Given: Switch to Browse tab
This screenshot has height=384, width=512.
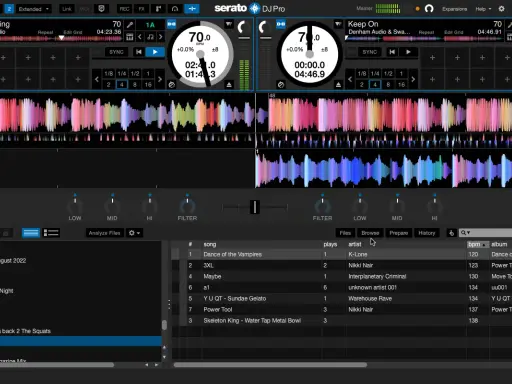Looking at the screenshot, I should pyautogui.click(x=370, y=233).
